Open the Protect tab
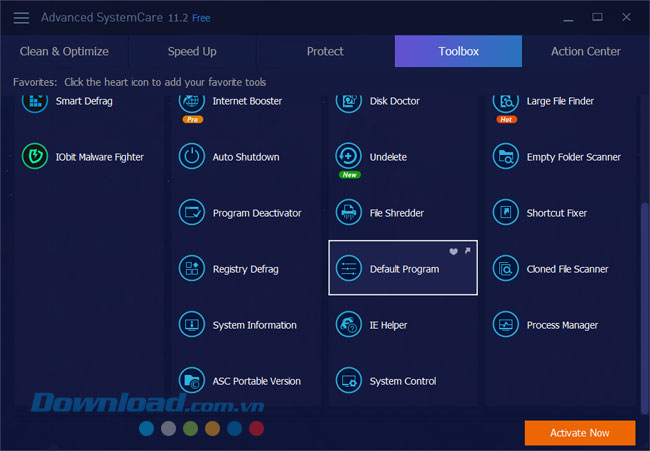 325,51
